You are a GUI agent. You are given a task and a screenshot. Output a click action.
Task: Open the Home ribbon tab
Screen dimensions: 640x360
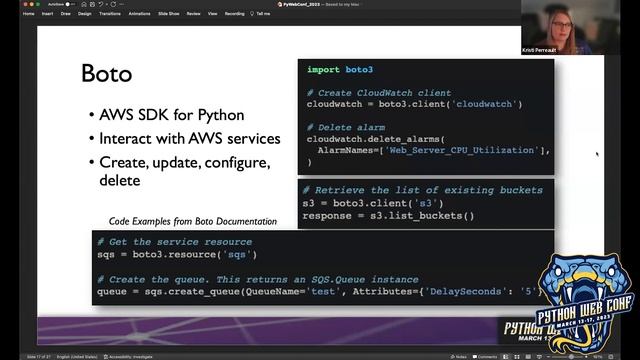(x=29, y=14)
